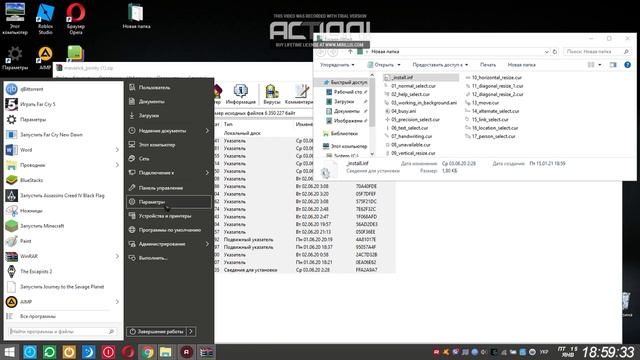Image resolution: width=640 pixels, height=360 pixels.
Task: Open Chrome from the taskbar
Action: point(148,352)
